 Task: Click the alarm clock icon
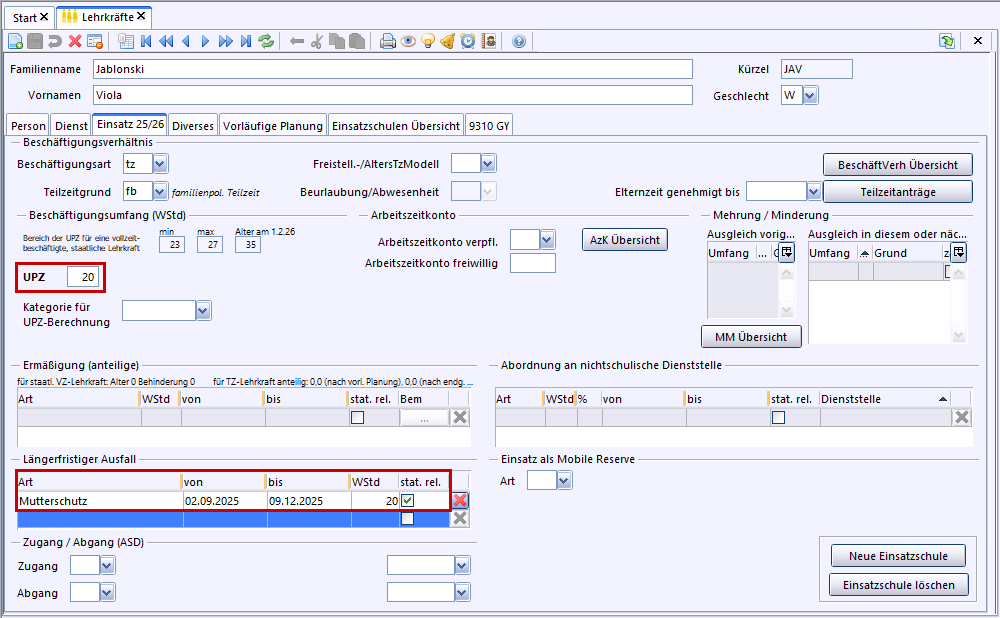coord(468,41)
